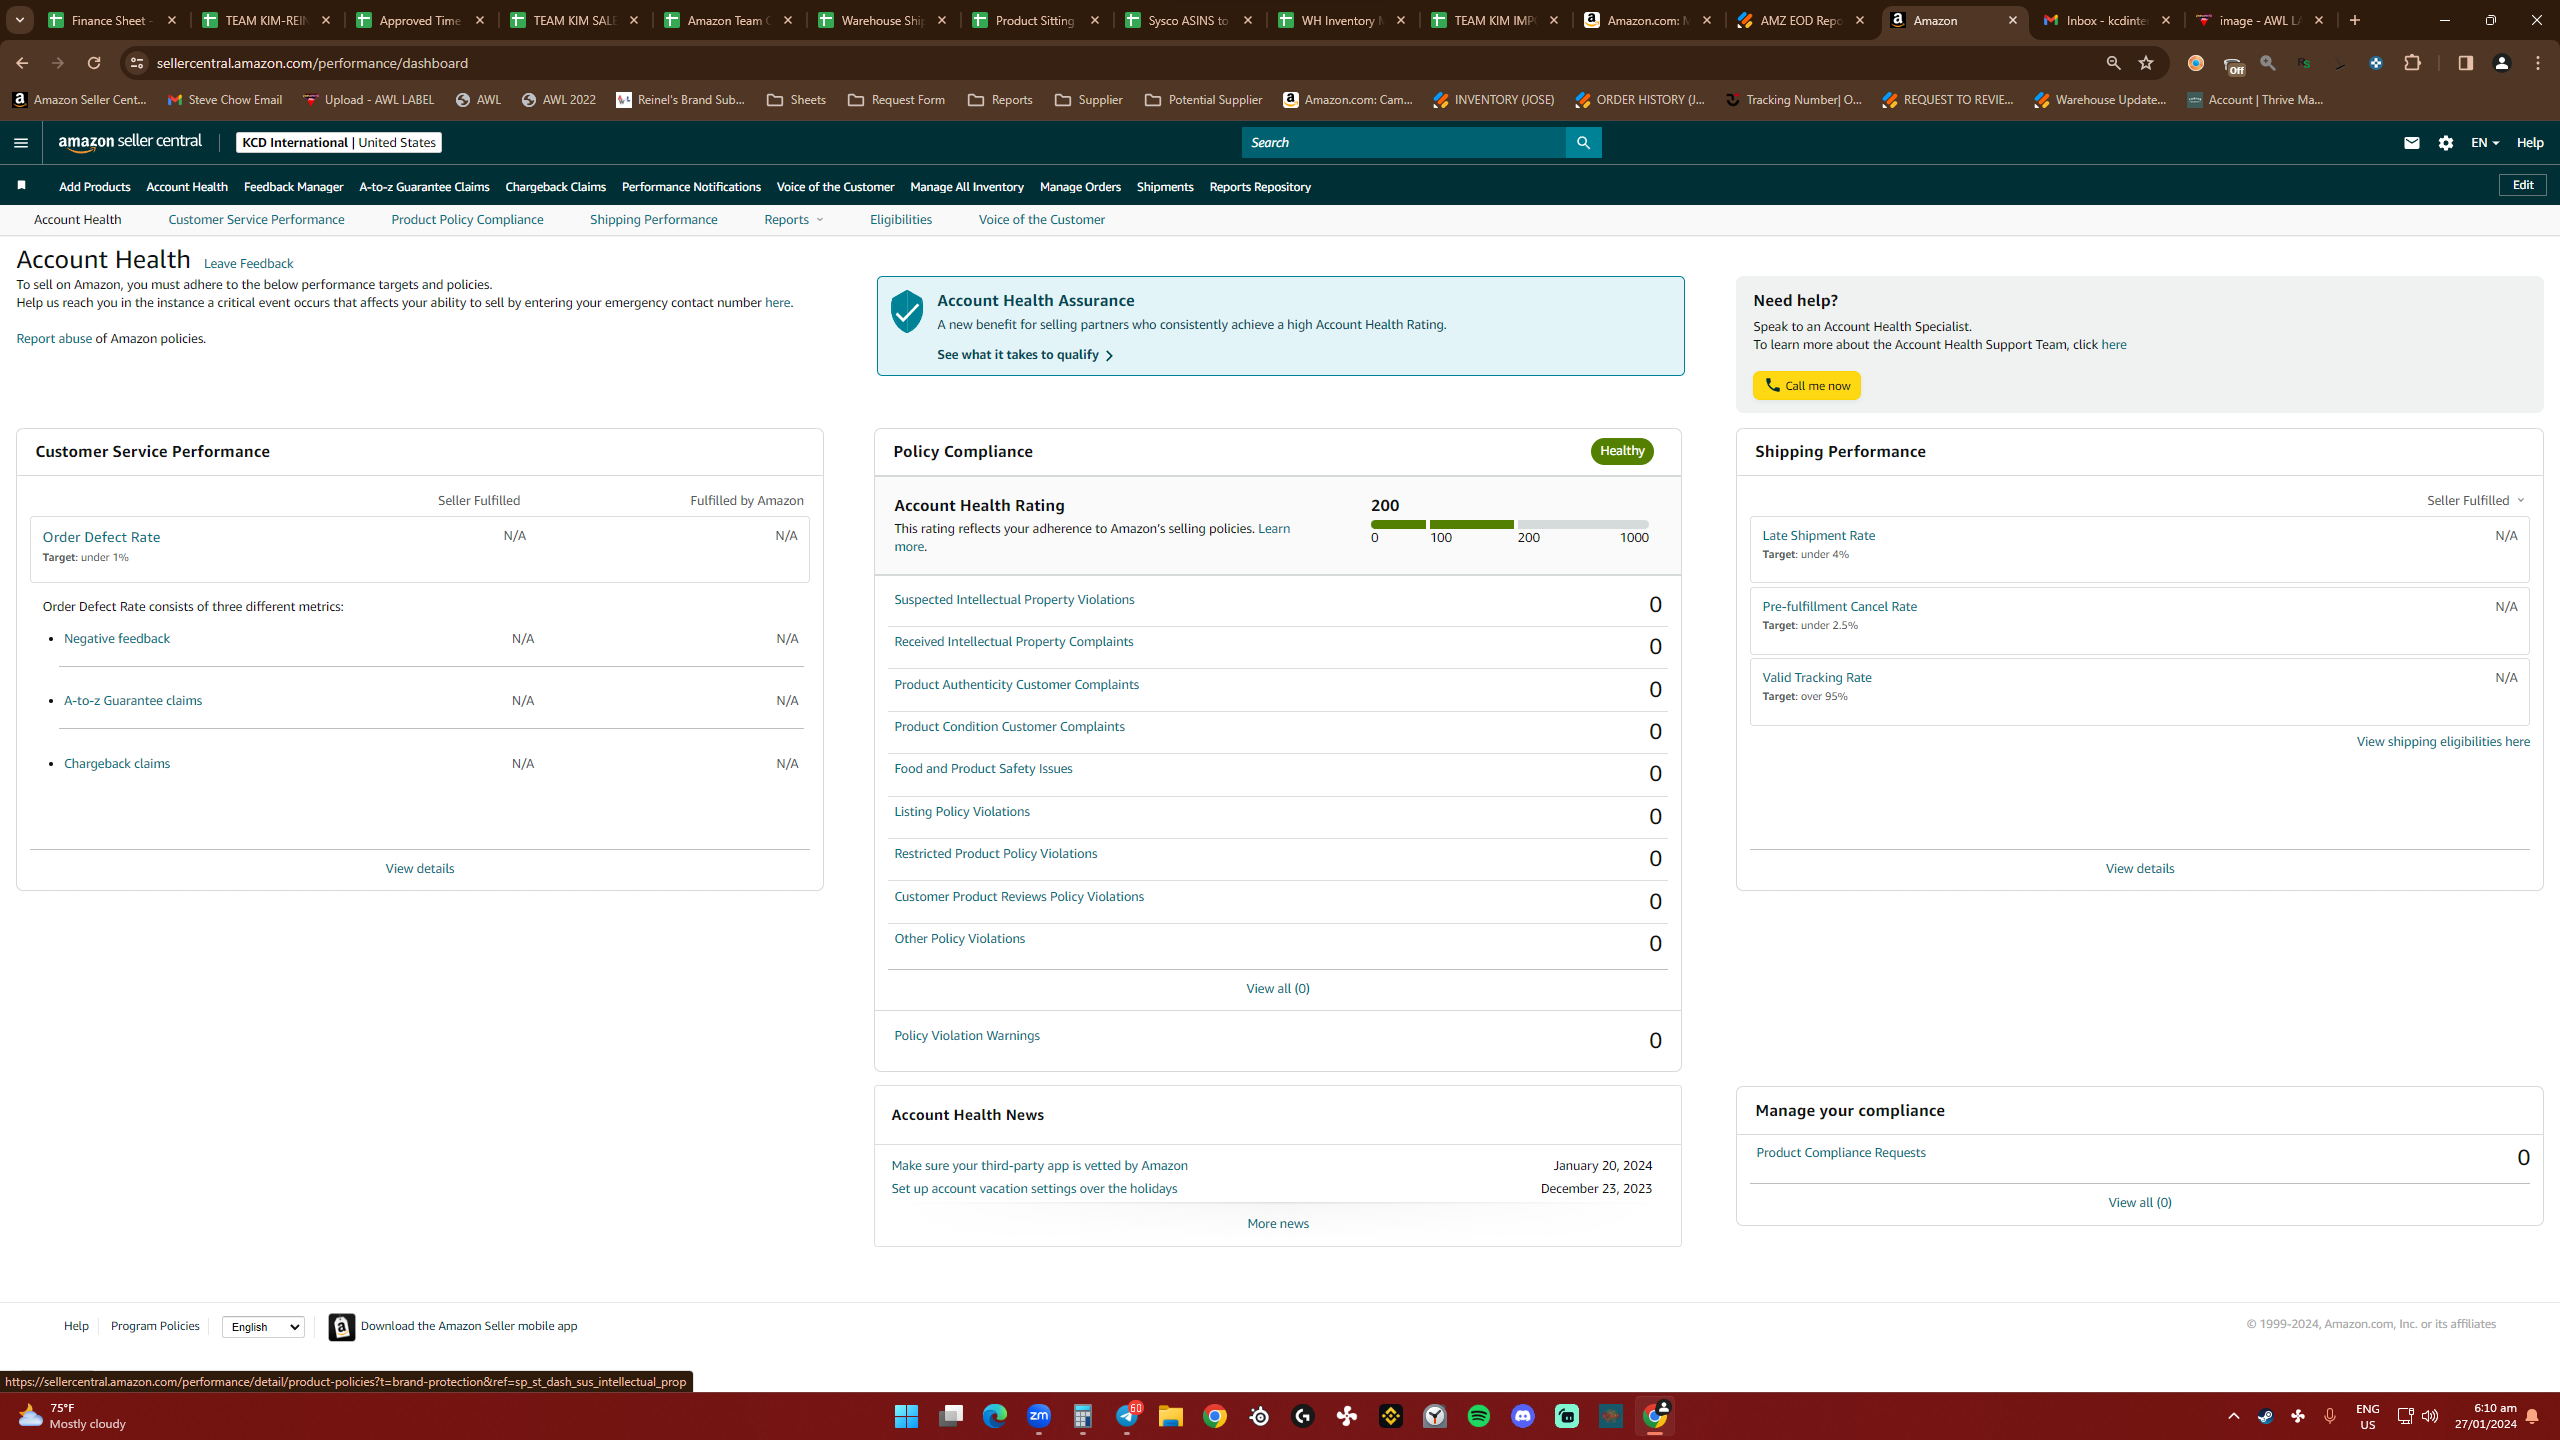
Task: View site information icon beside the URL
Action: click(x=137, y=63)
